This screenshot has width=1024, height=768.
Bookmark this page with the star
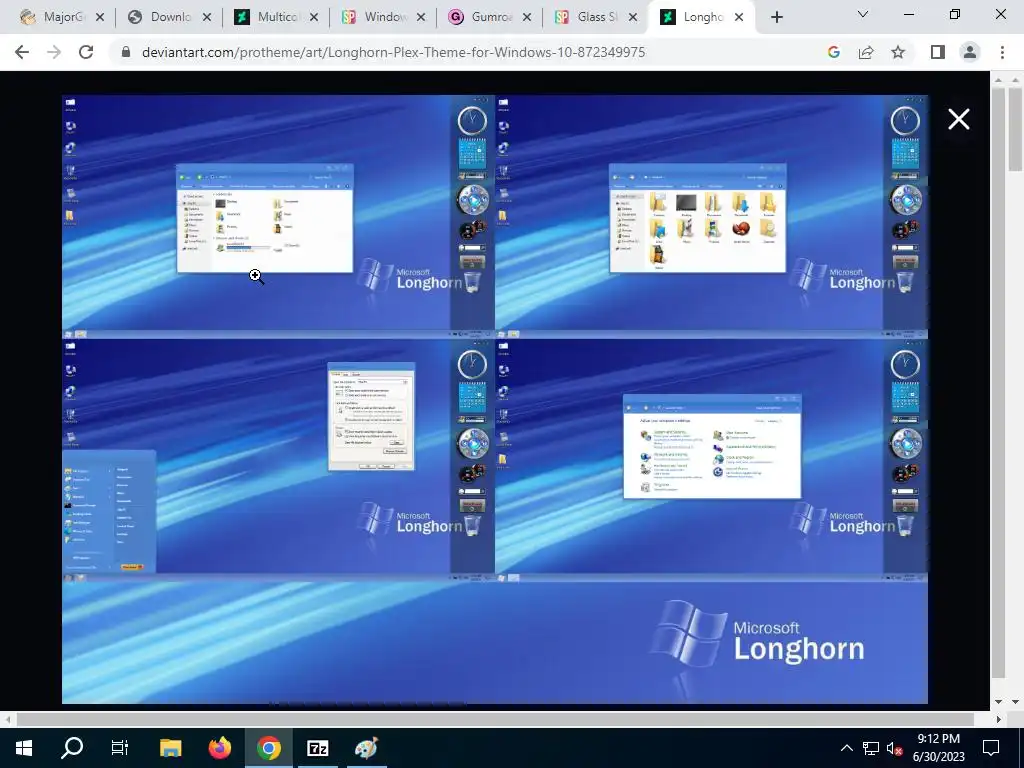pos(898,52)
